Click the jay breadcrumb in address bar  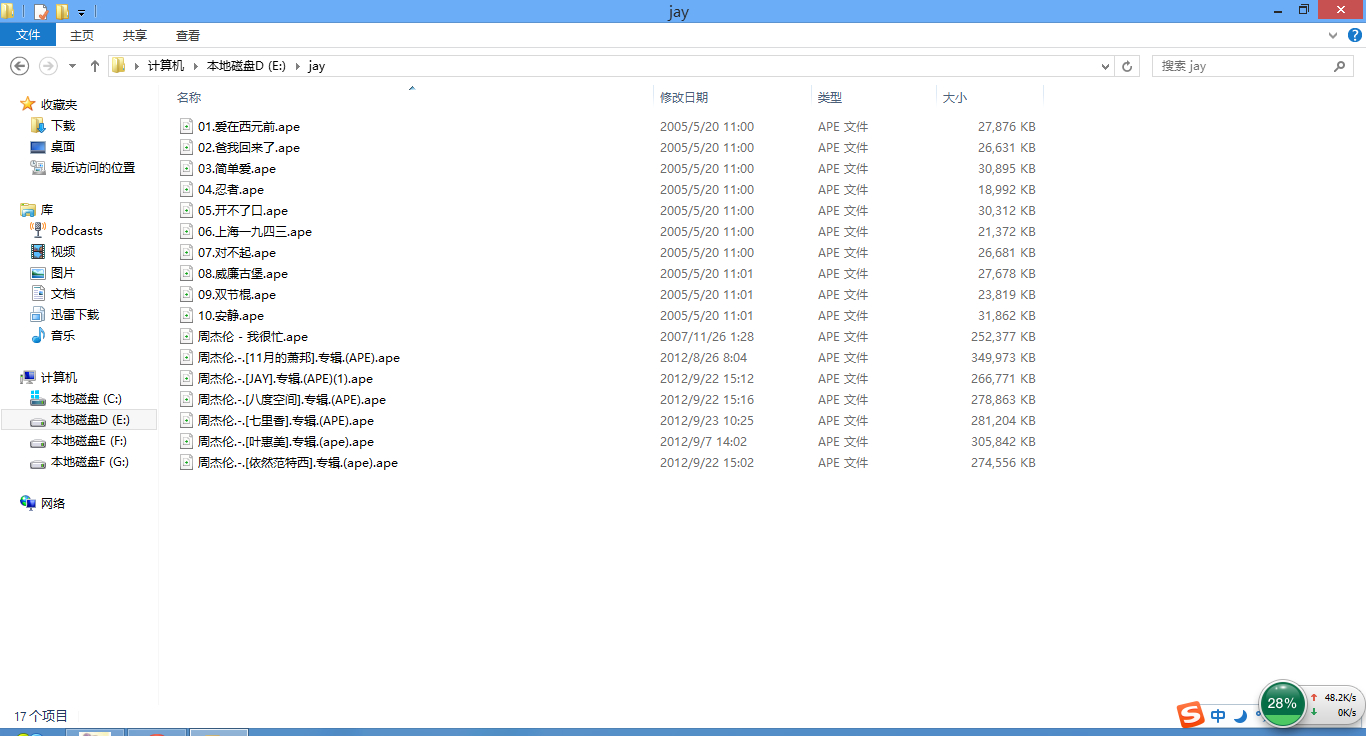[x=317, y=66]
